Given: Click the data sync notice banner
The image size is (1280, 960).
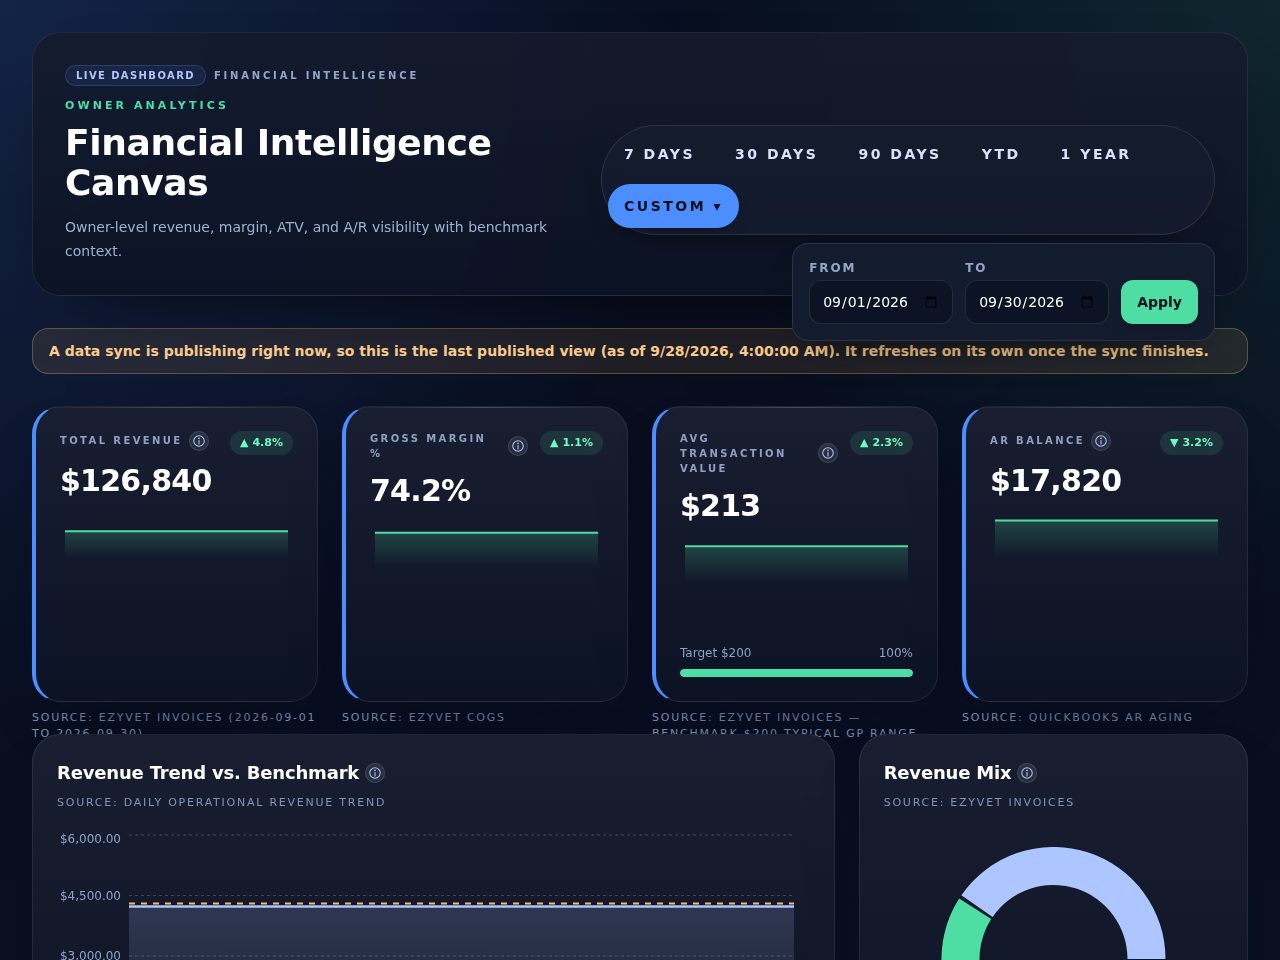Looking at the screenshot, I should click(640, 351).
